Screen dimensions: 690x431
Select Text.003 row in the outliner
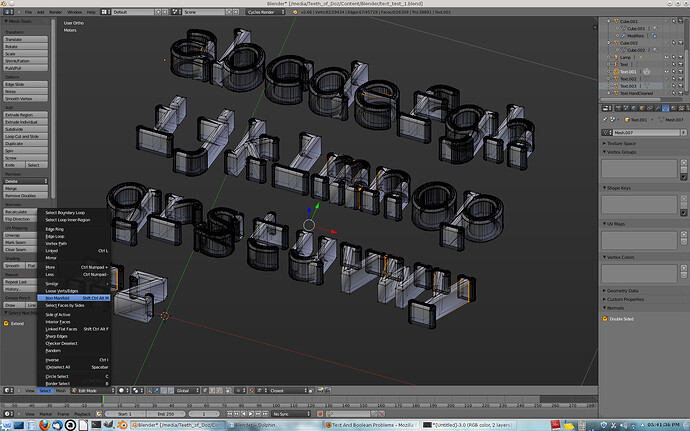(632, 86)
